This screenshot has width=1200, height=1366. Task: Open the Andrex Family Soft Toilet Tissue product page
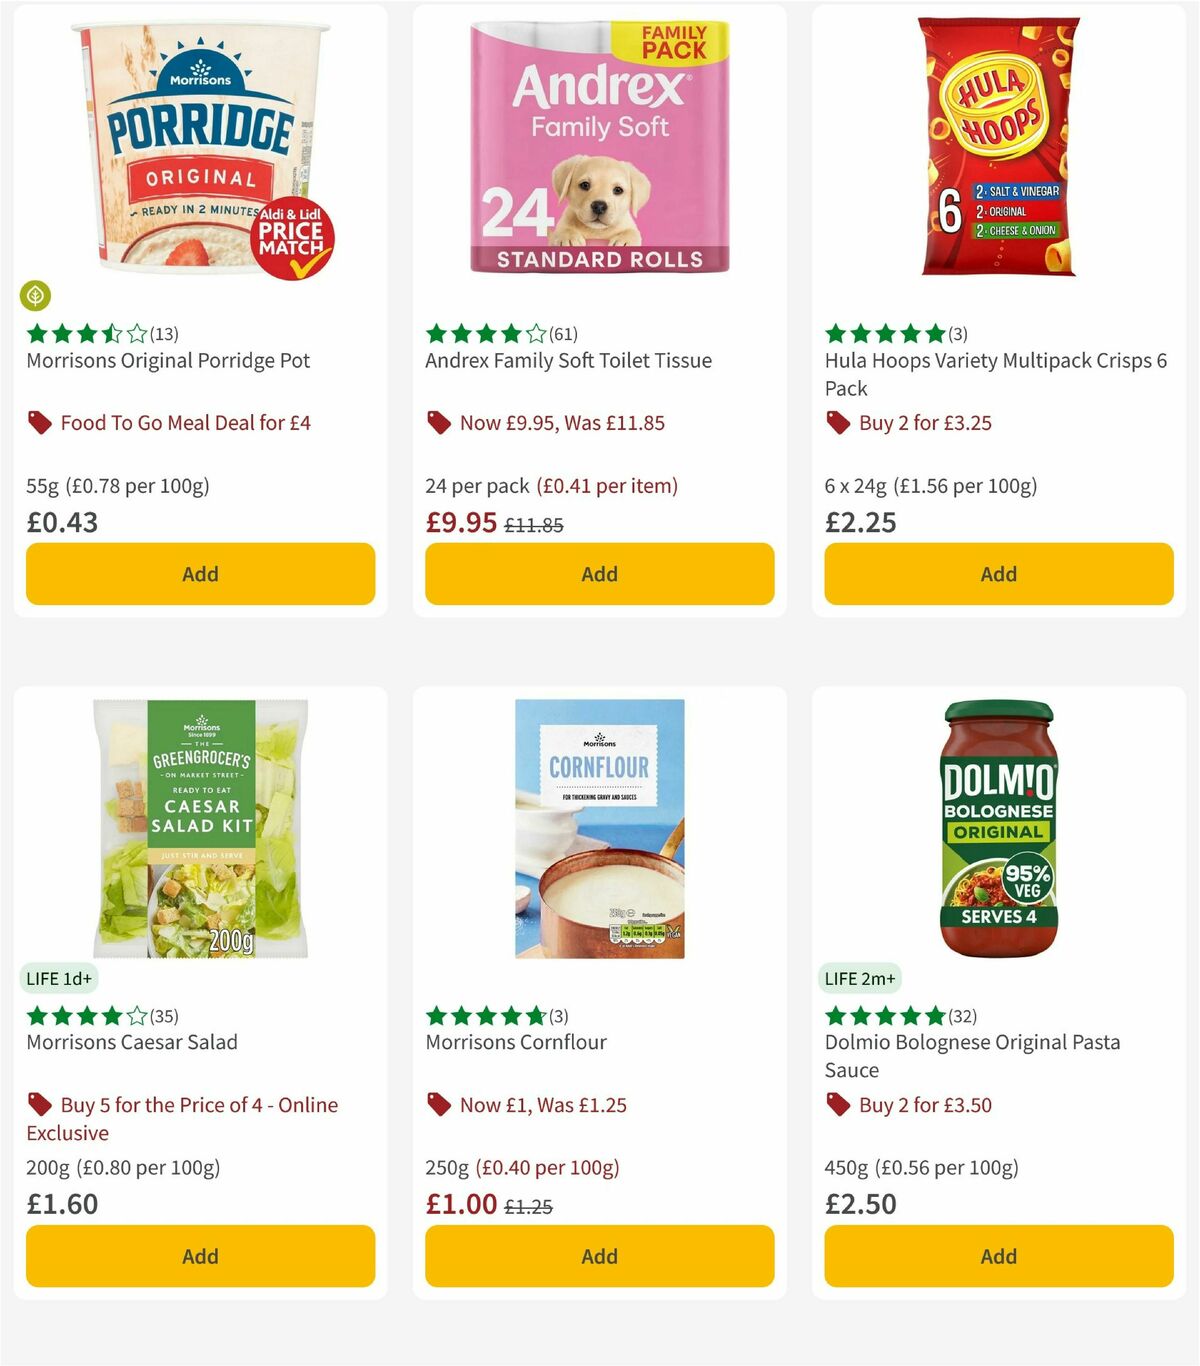[x=567, y=361]
